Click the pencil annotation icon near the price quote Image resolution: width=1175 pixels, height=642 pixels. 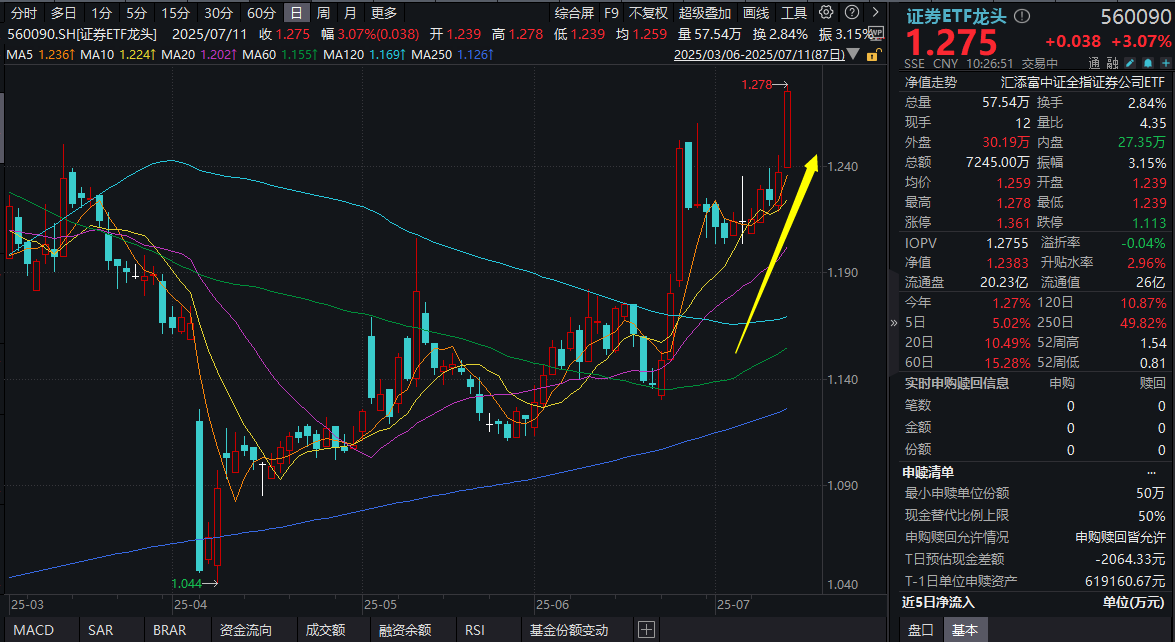(1129, 63)
